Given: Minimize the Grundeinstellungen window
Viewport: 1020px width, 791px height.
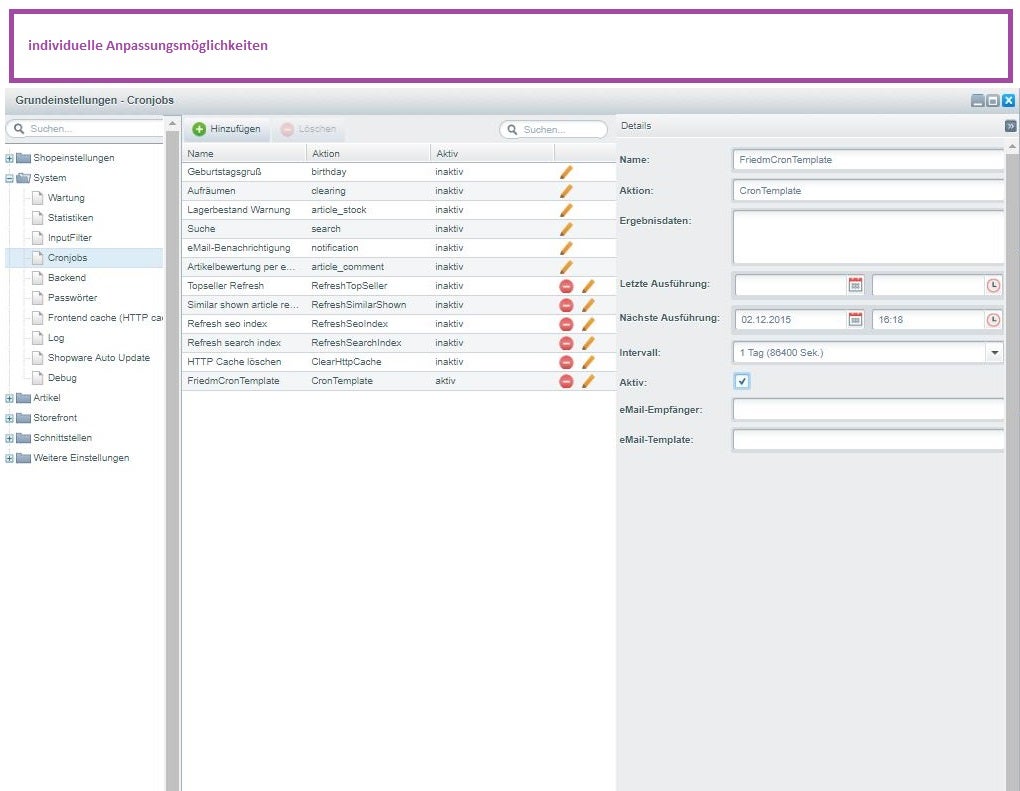Looking at the screenshot, I should [x=978, y=100].
